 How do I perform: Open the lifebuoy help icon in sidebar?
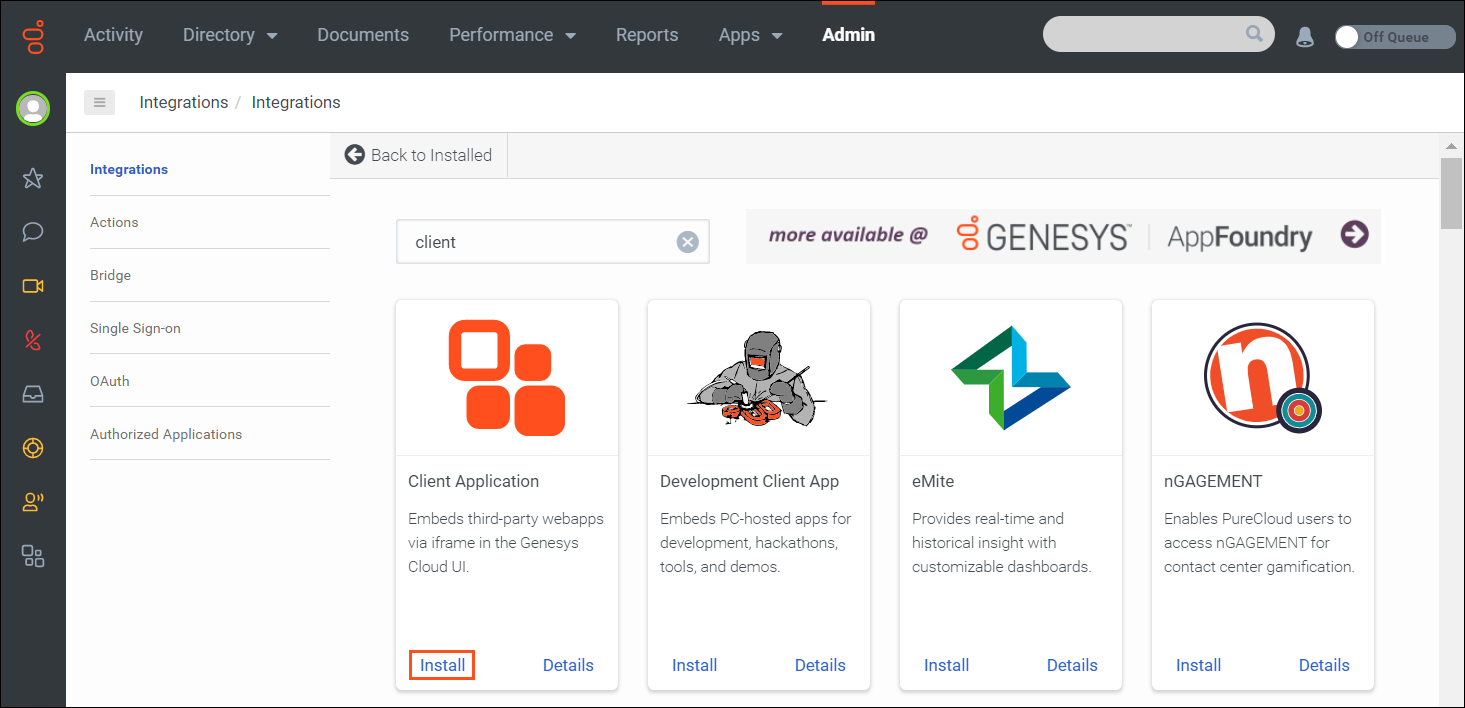(x=33, y=448)
